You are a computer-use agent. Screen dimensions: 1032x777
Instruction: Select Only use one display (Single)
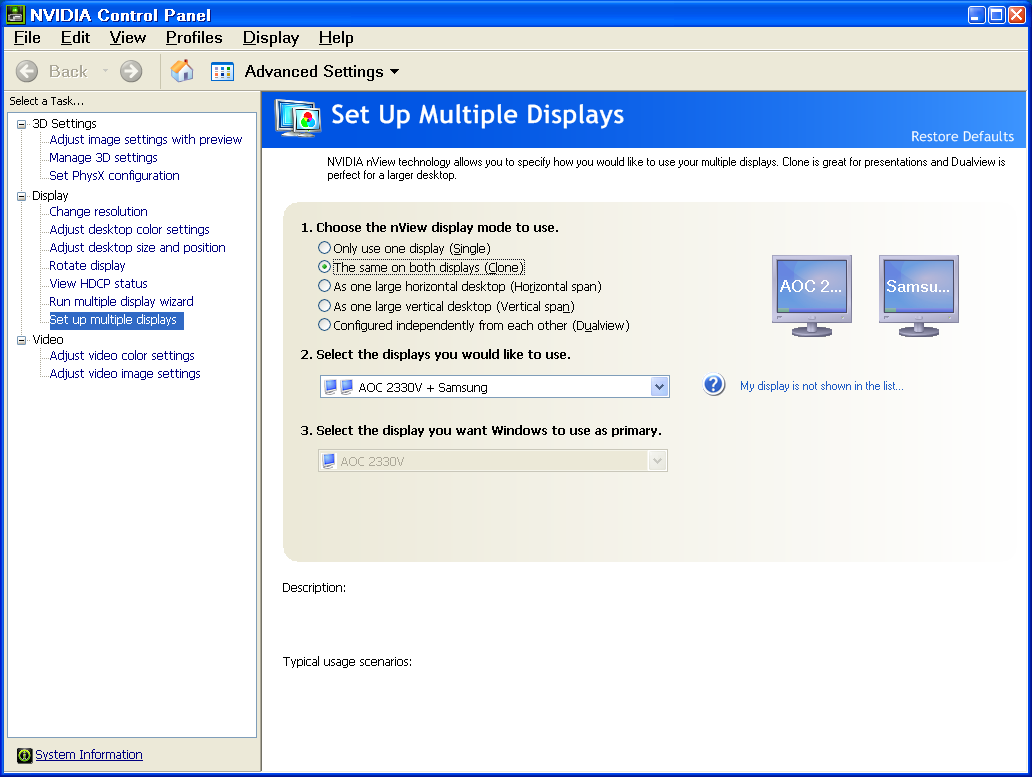coord(404,248)
